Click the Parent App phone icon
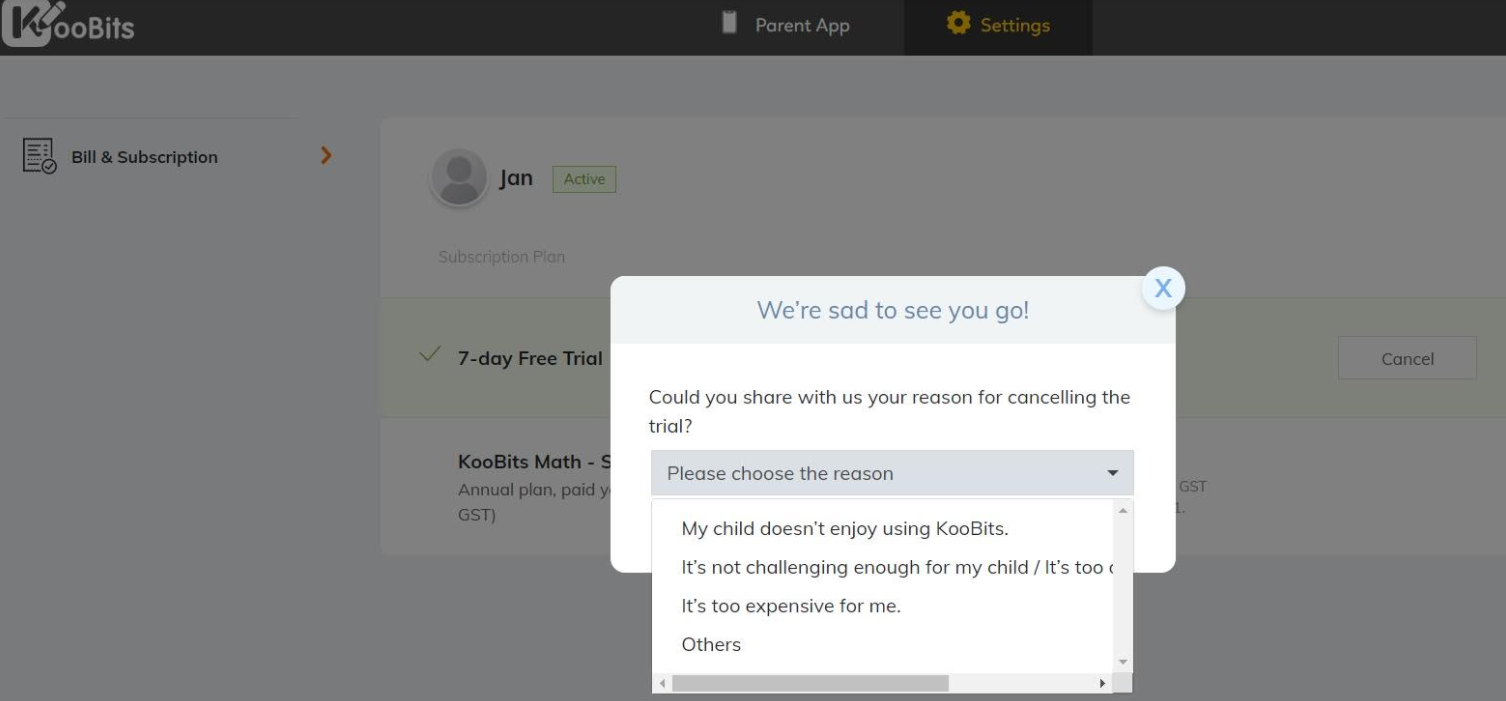Screen dimensions: 1506x701 (x=730, y=23)
